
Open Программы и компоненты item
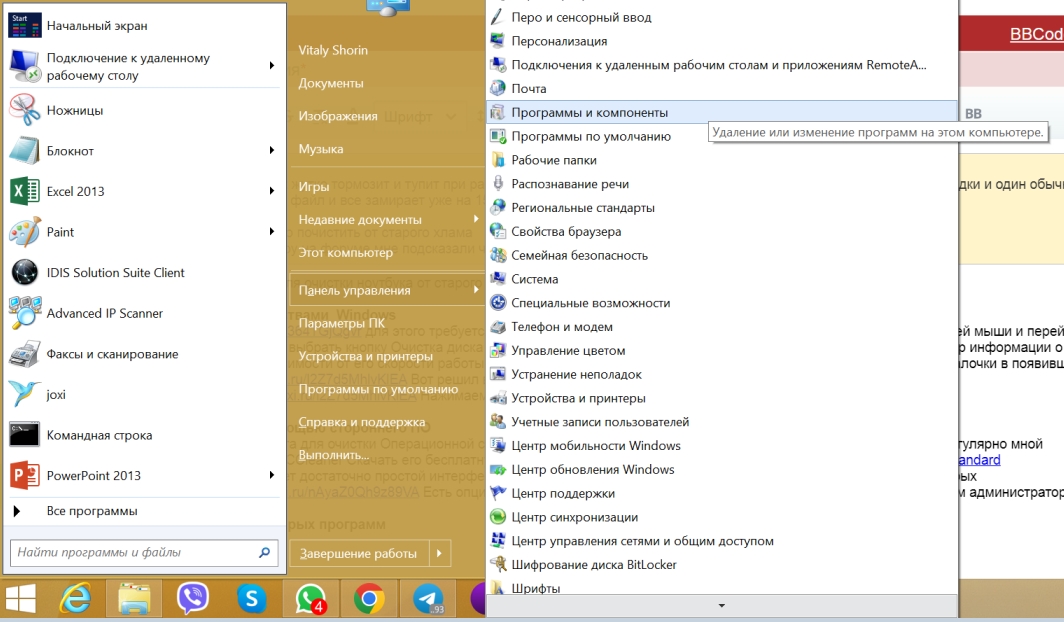tap(589, 113)
